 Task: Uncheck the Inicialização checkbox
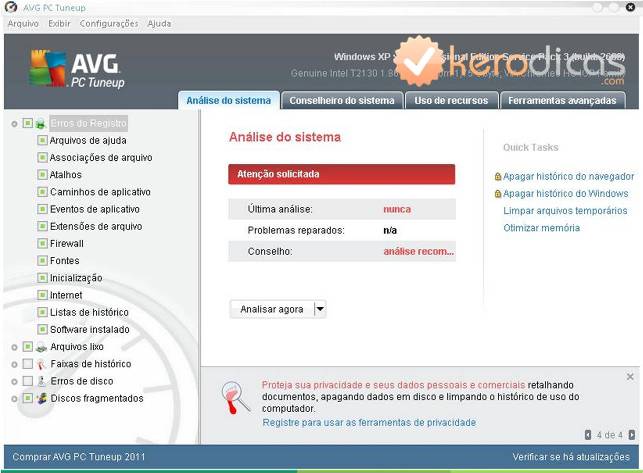(x=42, y=278)
